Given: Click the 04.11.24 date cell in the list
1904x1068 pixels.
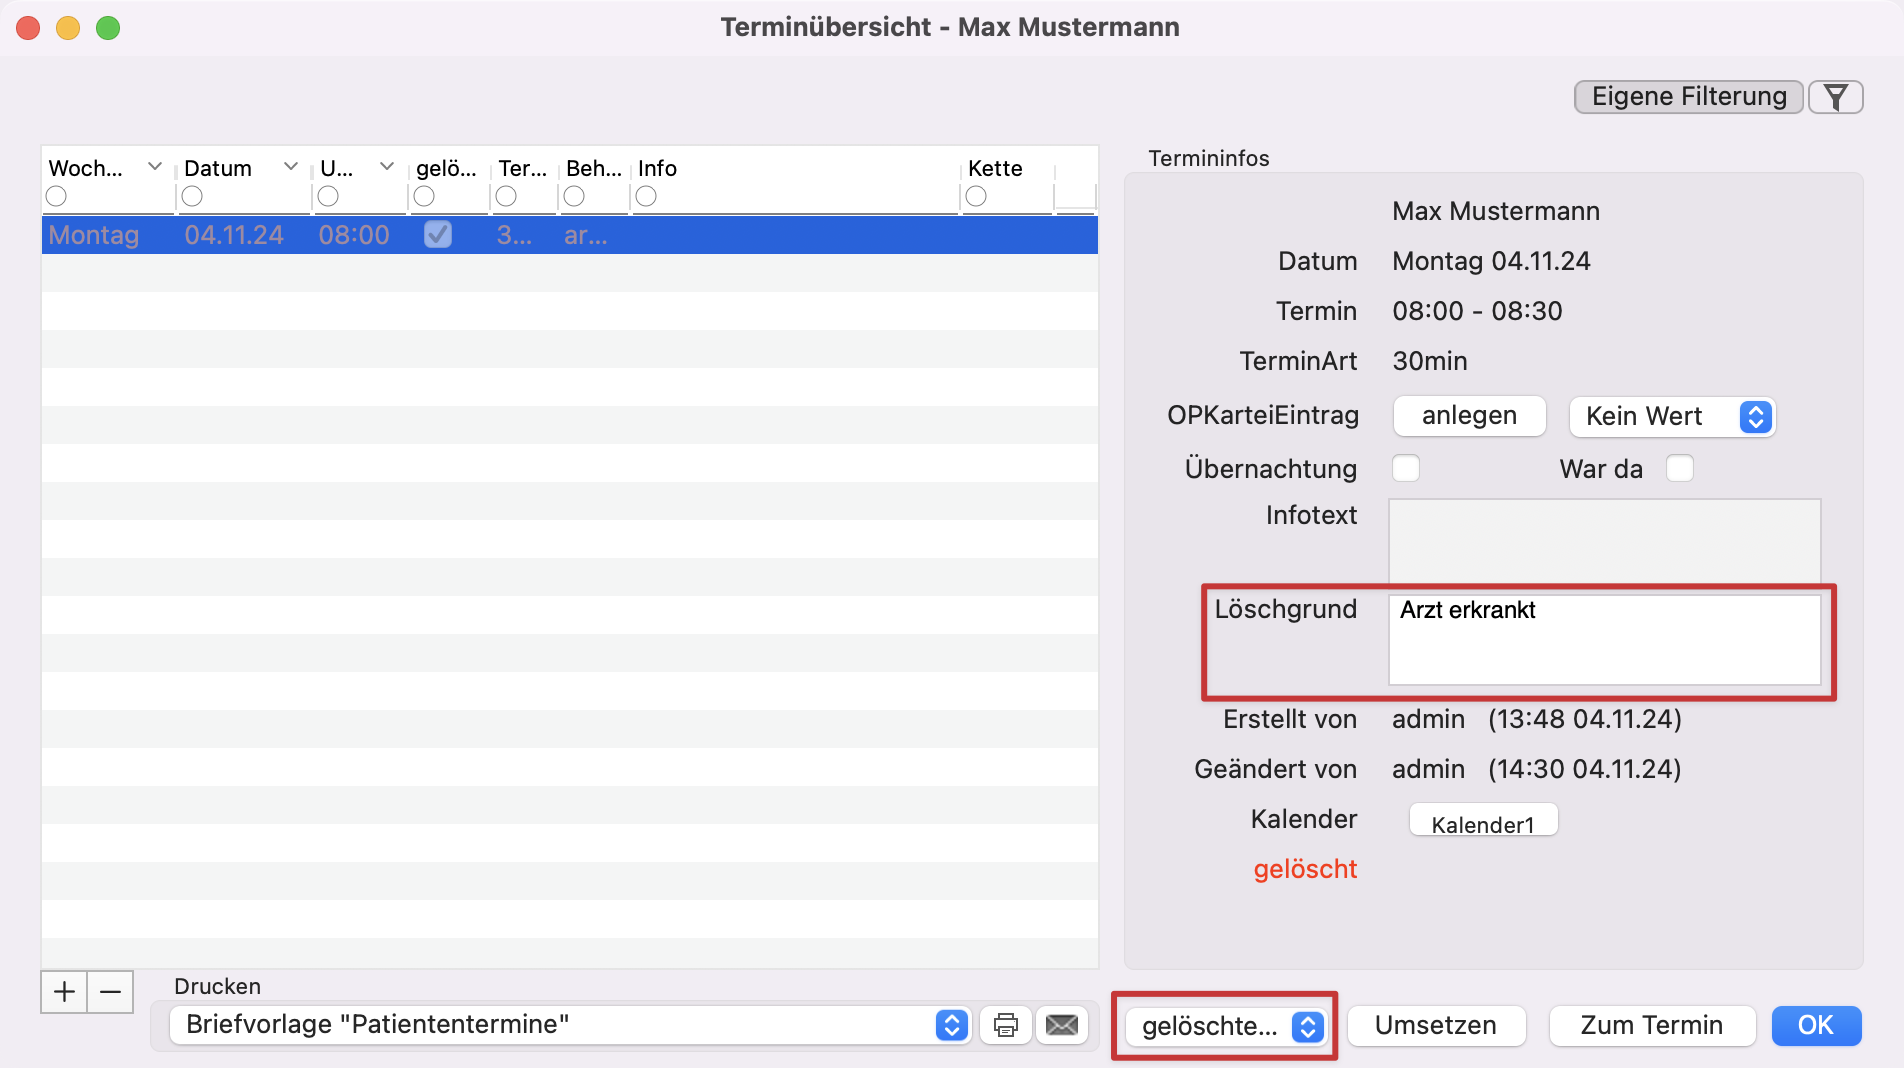Looking at the screenshot, I should pos(234,235).
